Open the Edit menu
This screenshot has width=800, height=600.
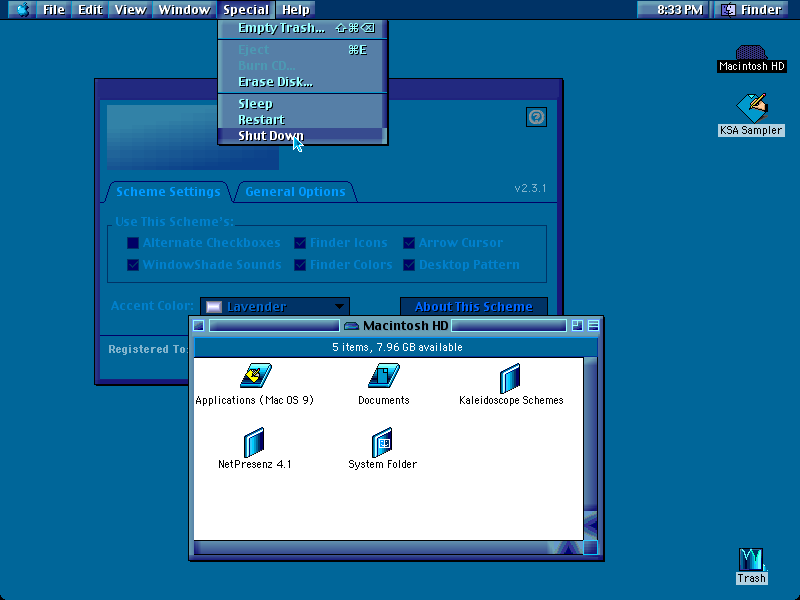[x=90, y=9]
